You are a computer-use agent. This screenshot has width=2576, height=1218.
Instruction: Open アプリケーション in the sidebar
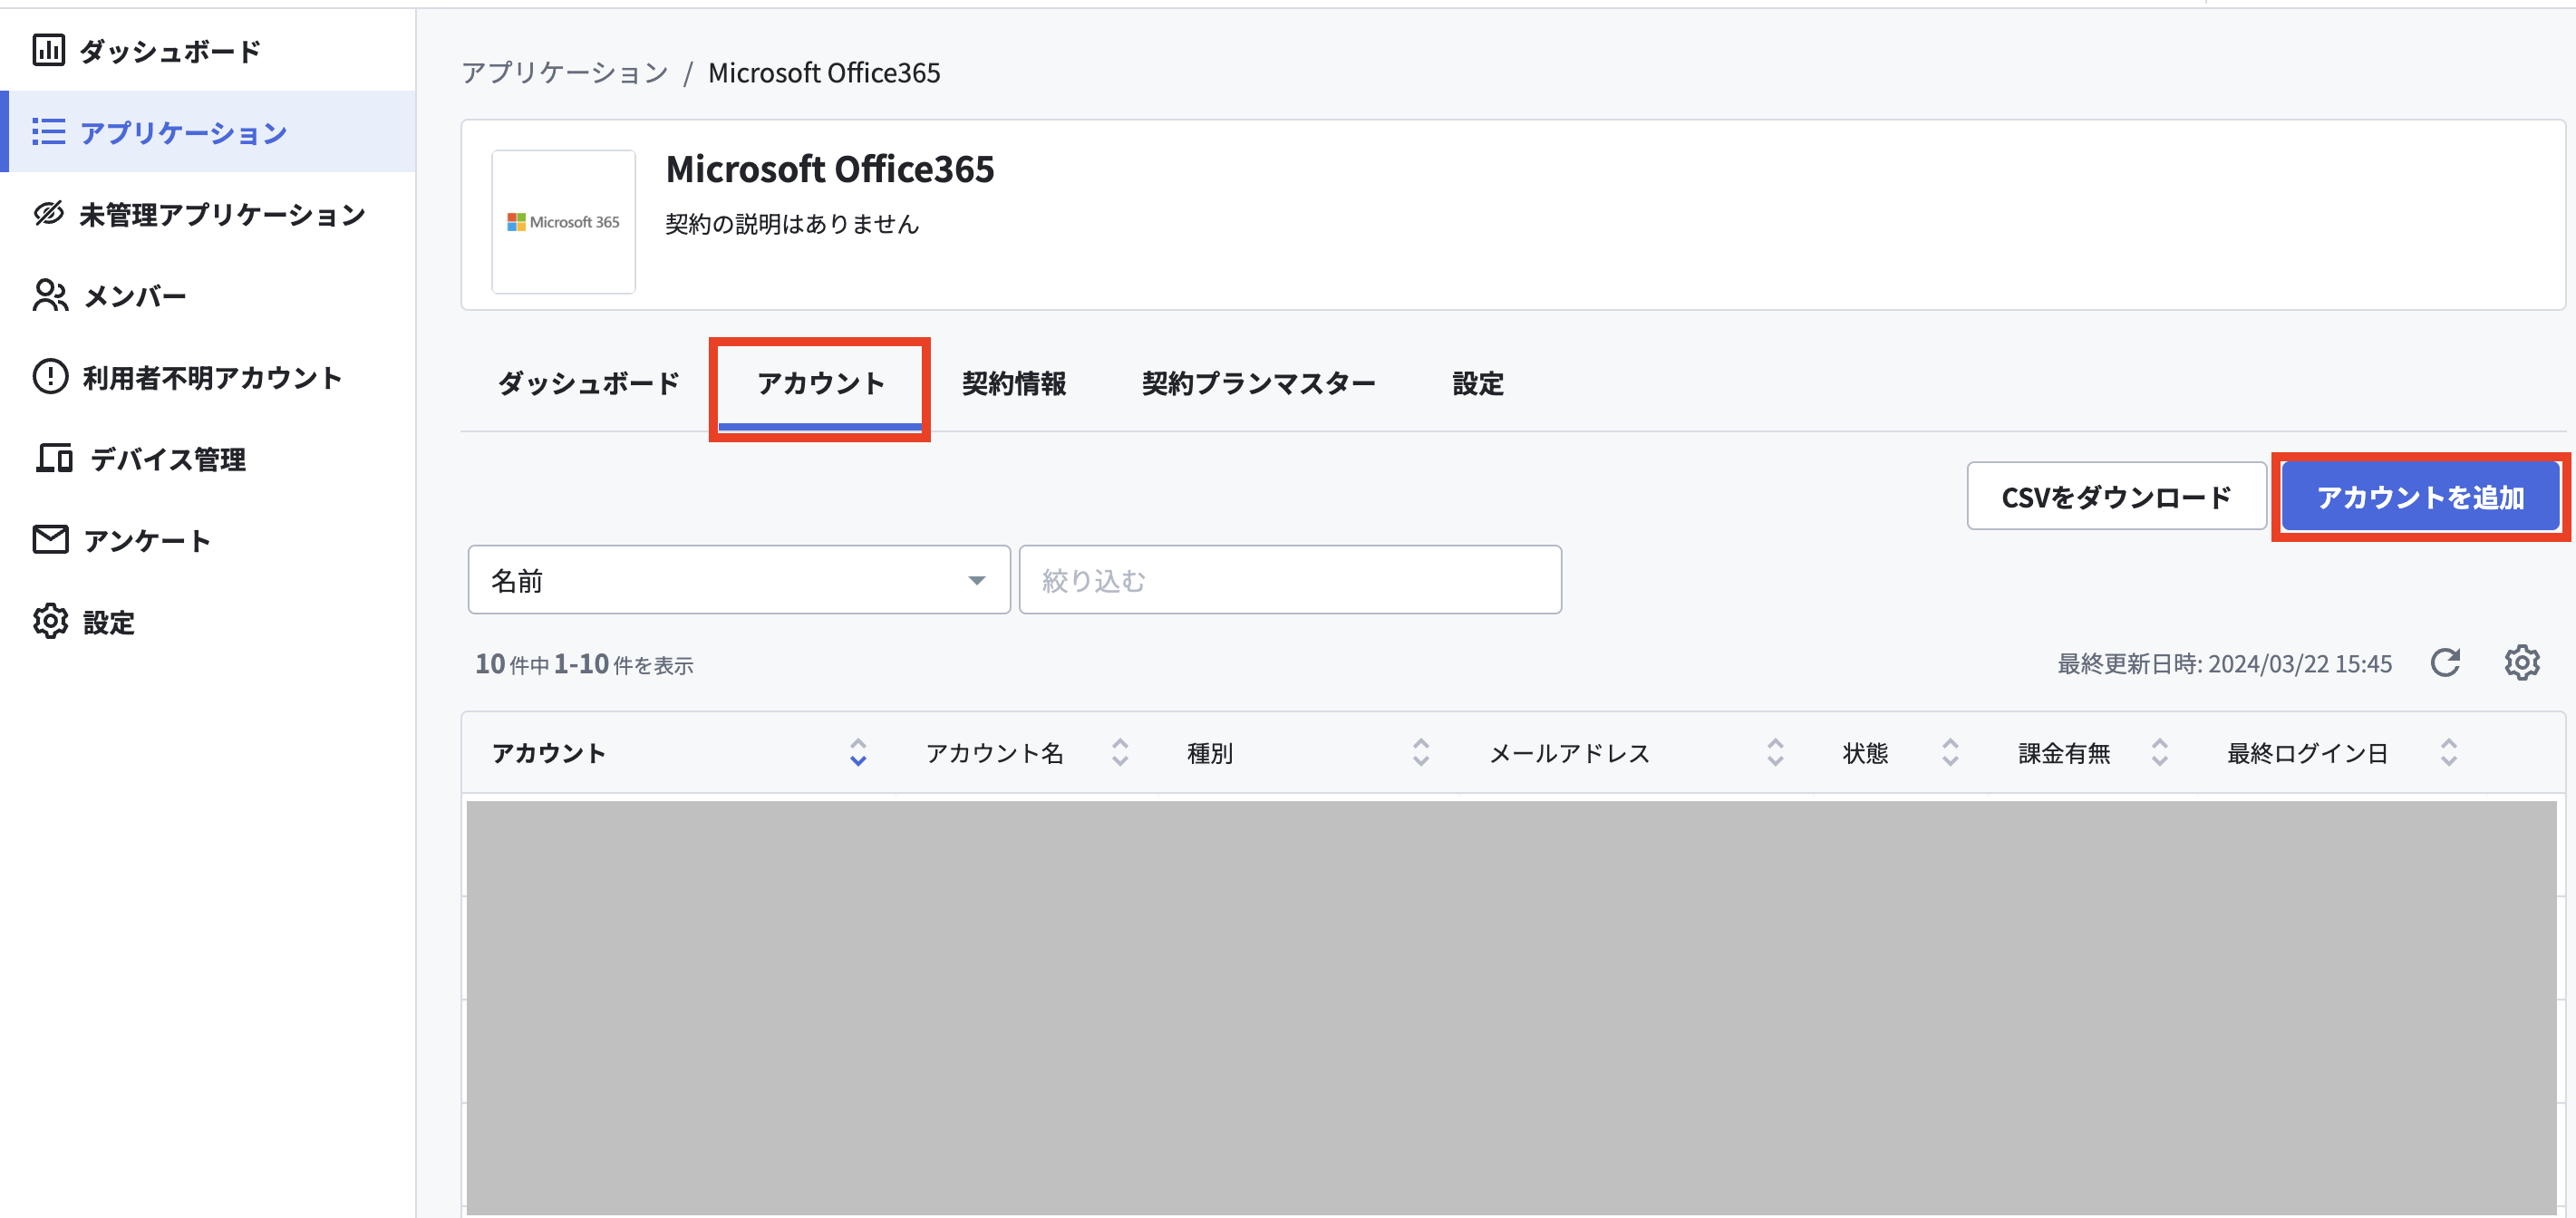[x=208, y=132]
